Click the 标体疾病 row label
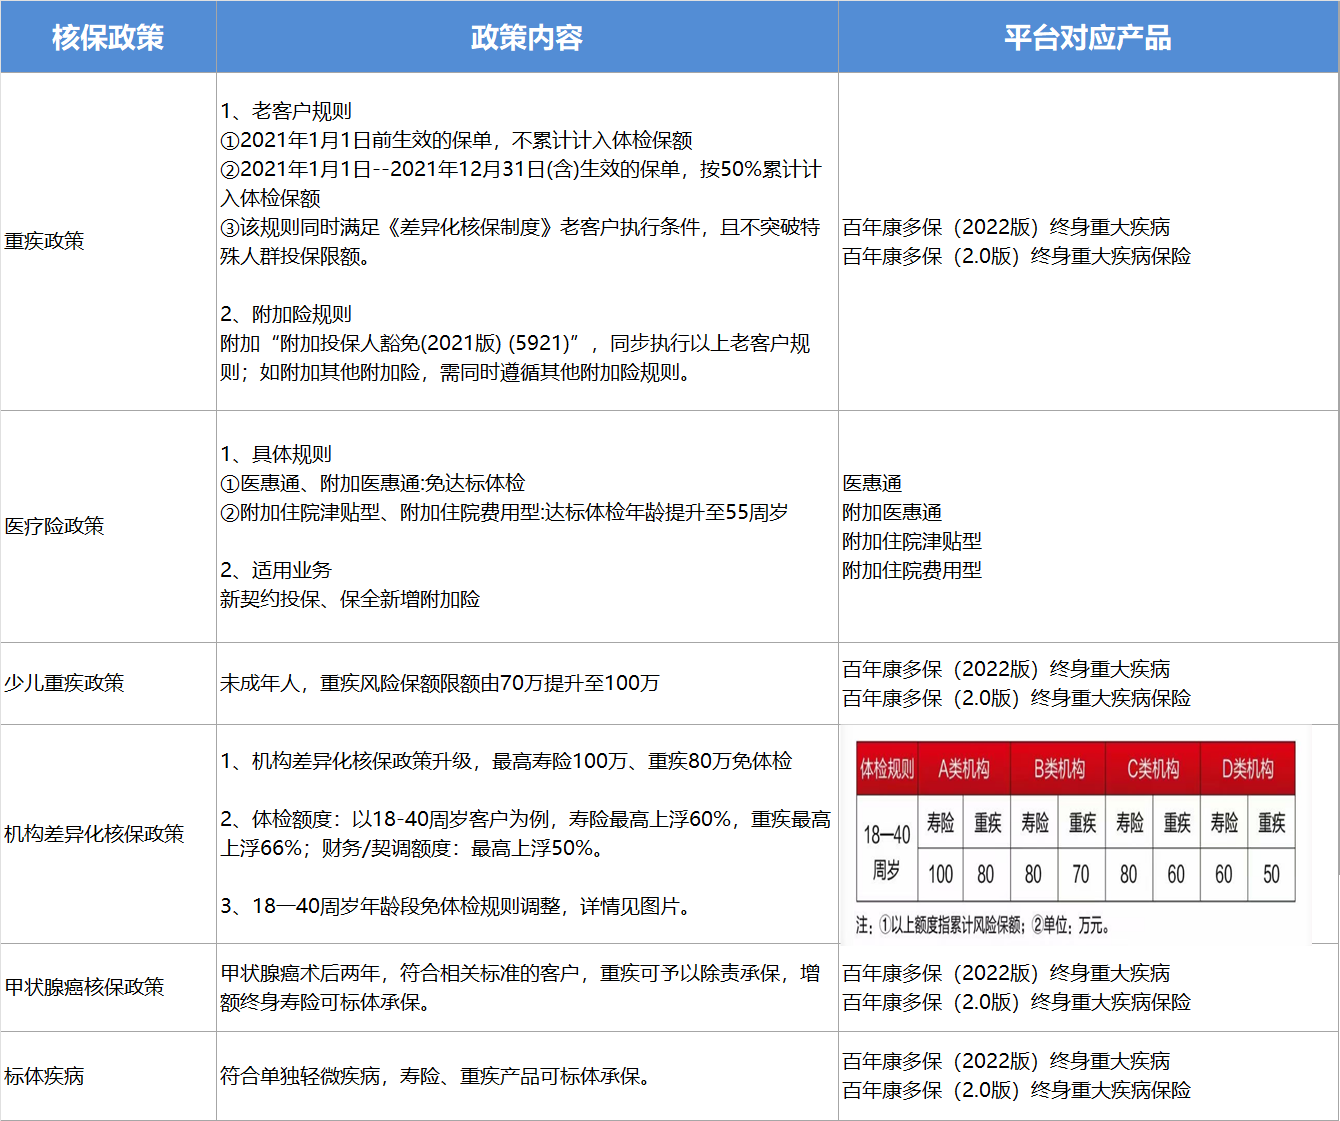Image resolution: width=1340 pixels, height=1121 pixels. 45,1076
